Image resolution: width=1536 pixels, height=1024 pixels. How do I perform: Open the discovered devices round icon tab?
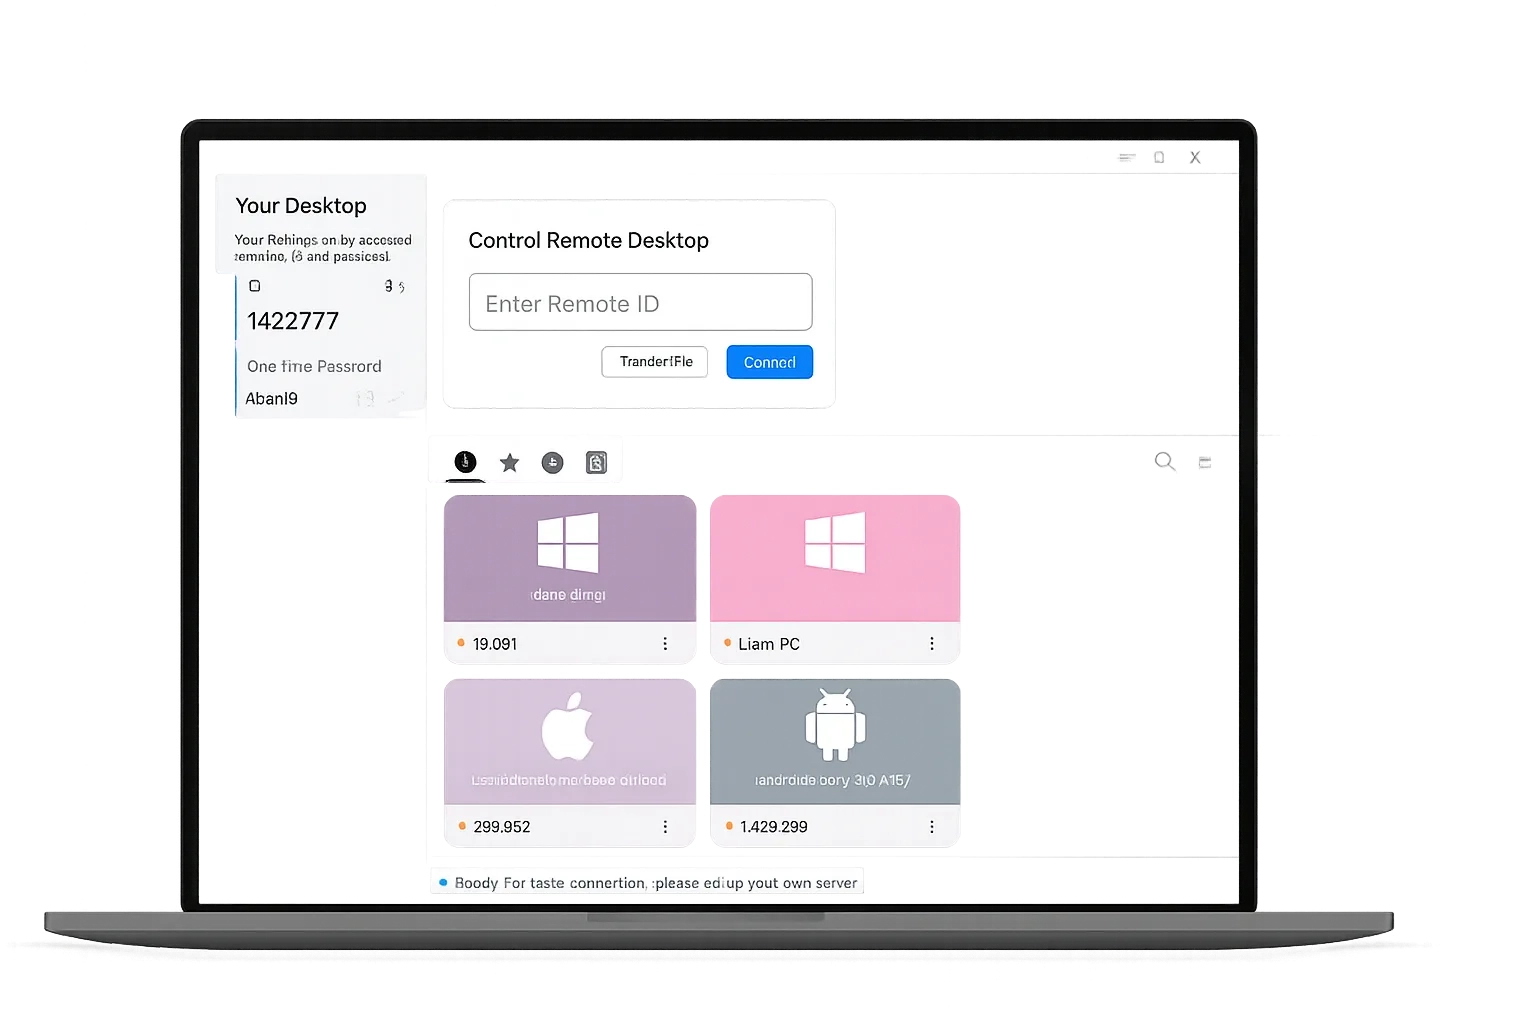click(x=552, y=463)
